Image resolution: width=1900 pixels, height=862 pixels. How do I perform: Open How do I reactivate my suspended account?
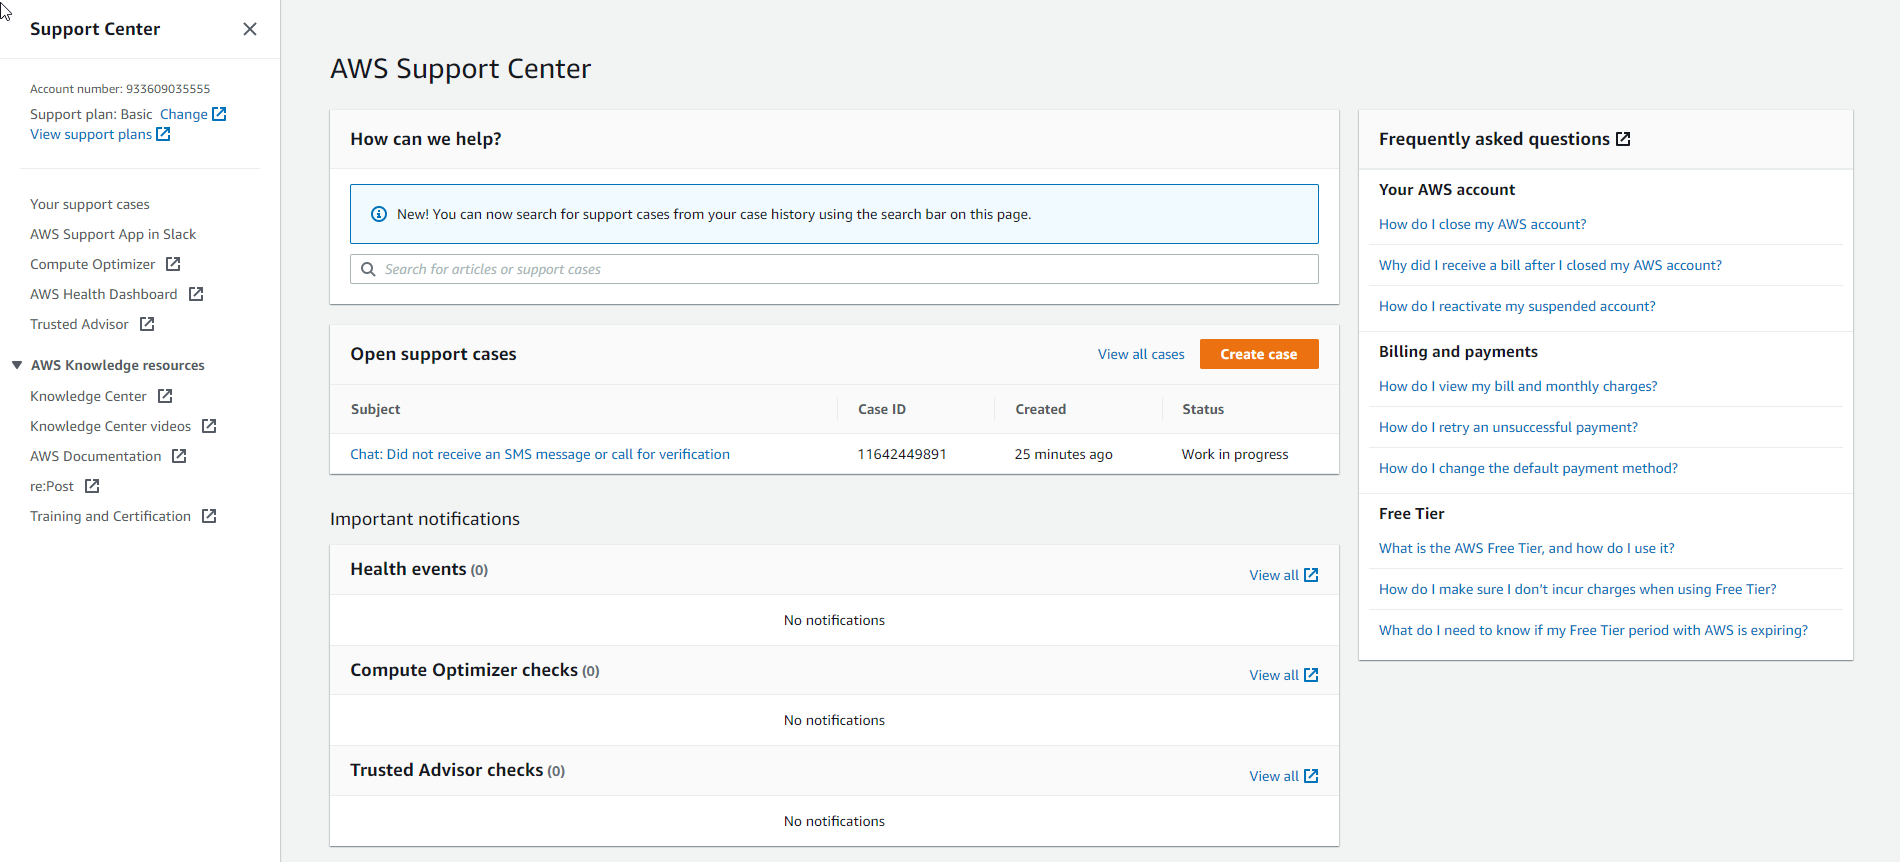tap(1517, 306)
